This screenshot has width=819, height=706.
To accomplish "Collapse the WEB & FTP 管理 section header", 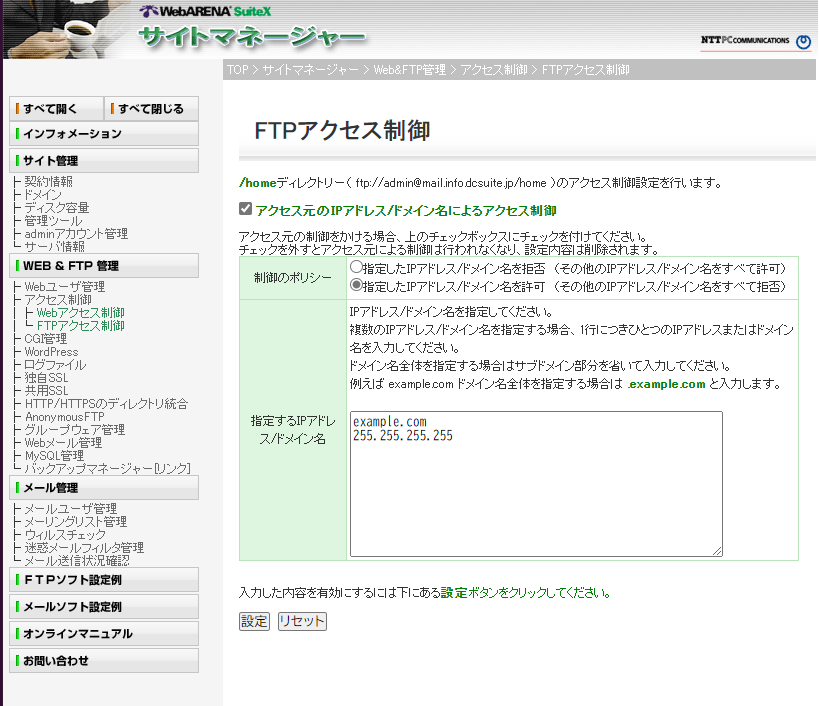I will 104,265.
